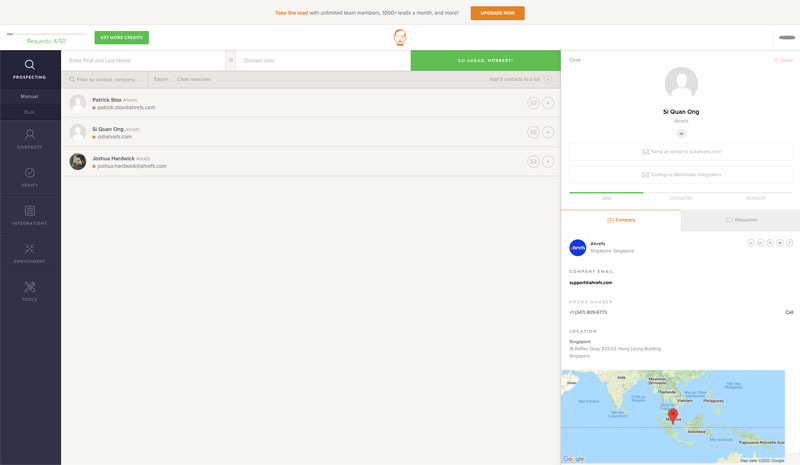This screenshot has height=465, width=800.
Task: Click the requests usage progress bar
Action: (46, 34)
